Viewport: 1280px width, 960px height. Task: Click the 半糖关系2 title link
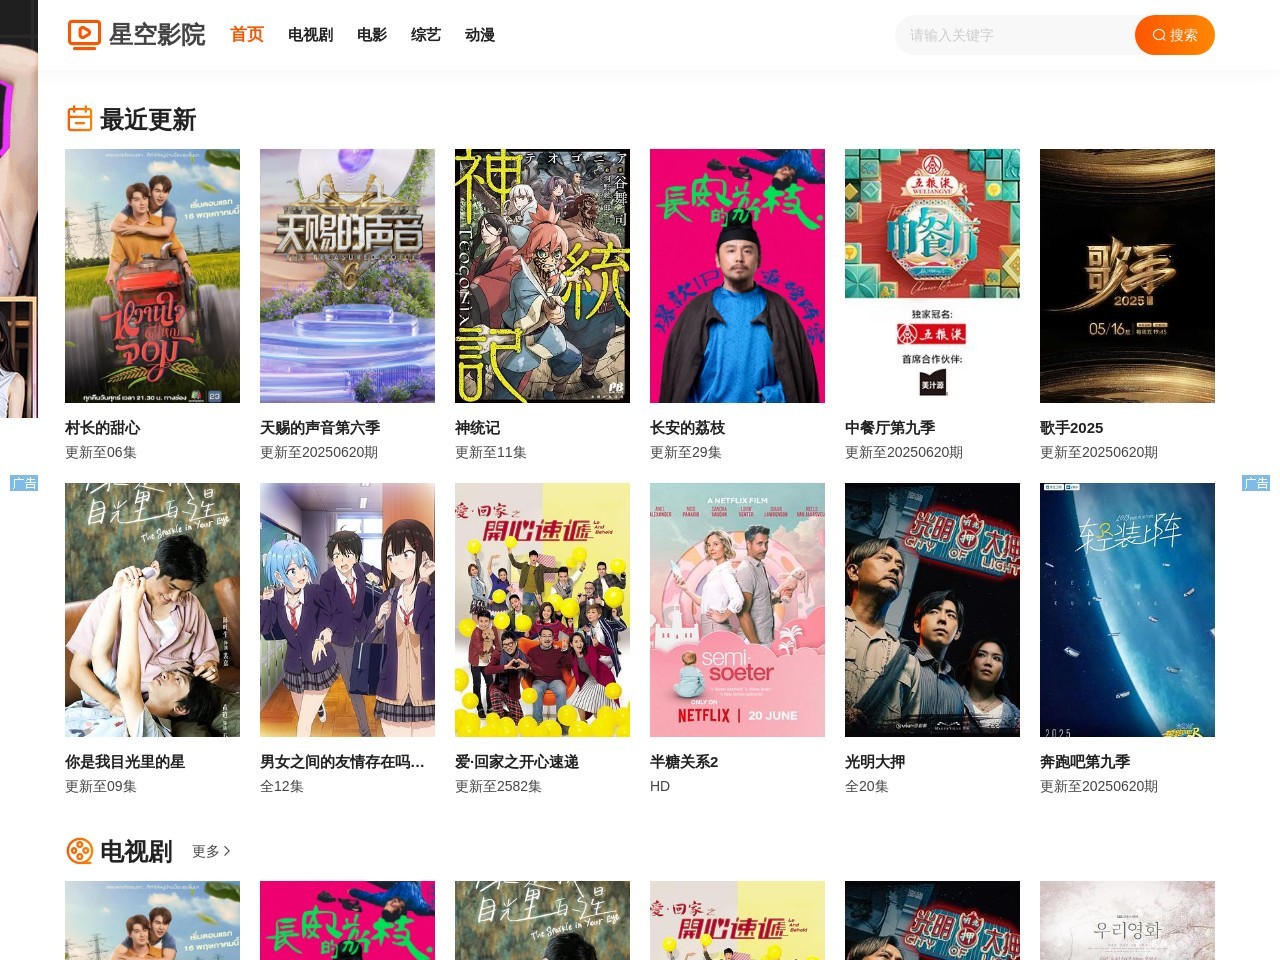click(684, 762)
